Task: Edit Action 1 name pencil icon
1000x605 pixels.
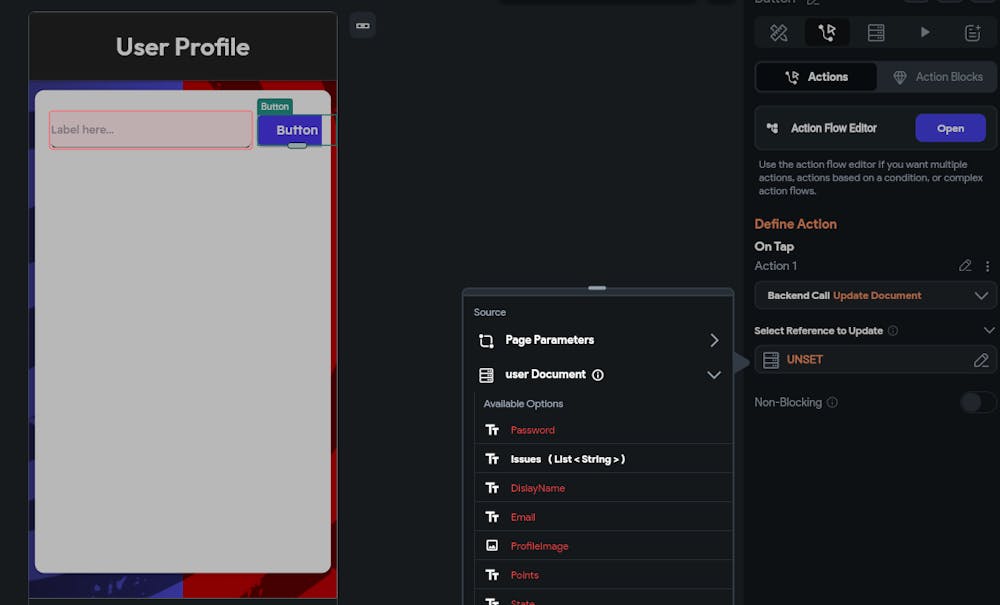Action: point(965,266)
